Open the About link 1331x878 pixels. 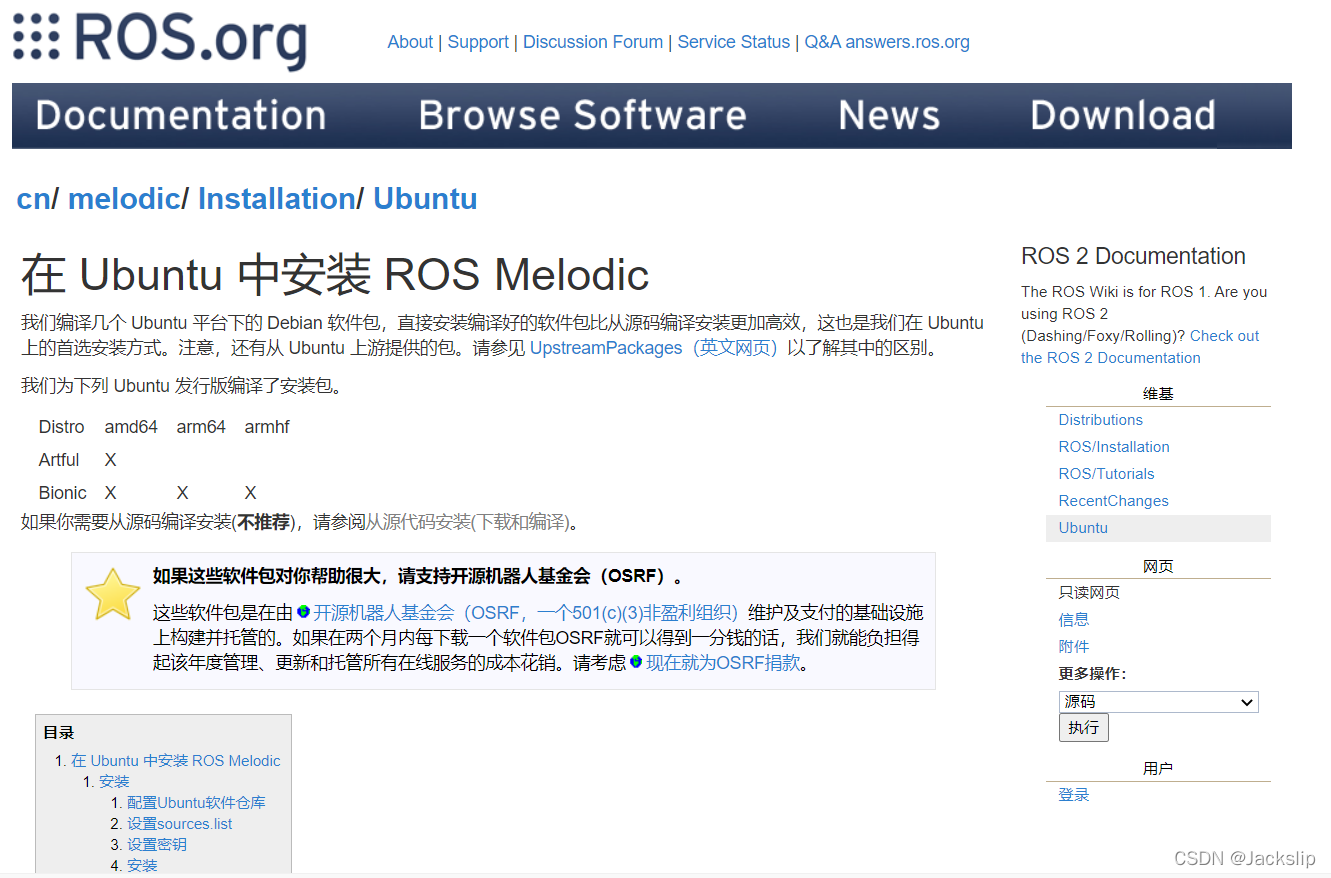click(410, 42)
